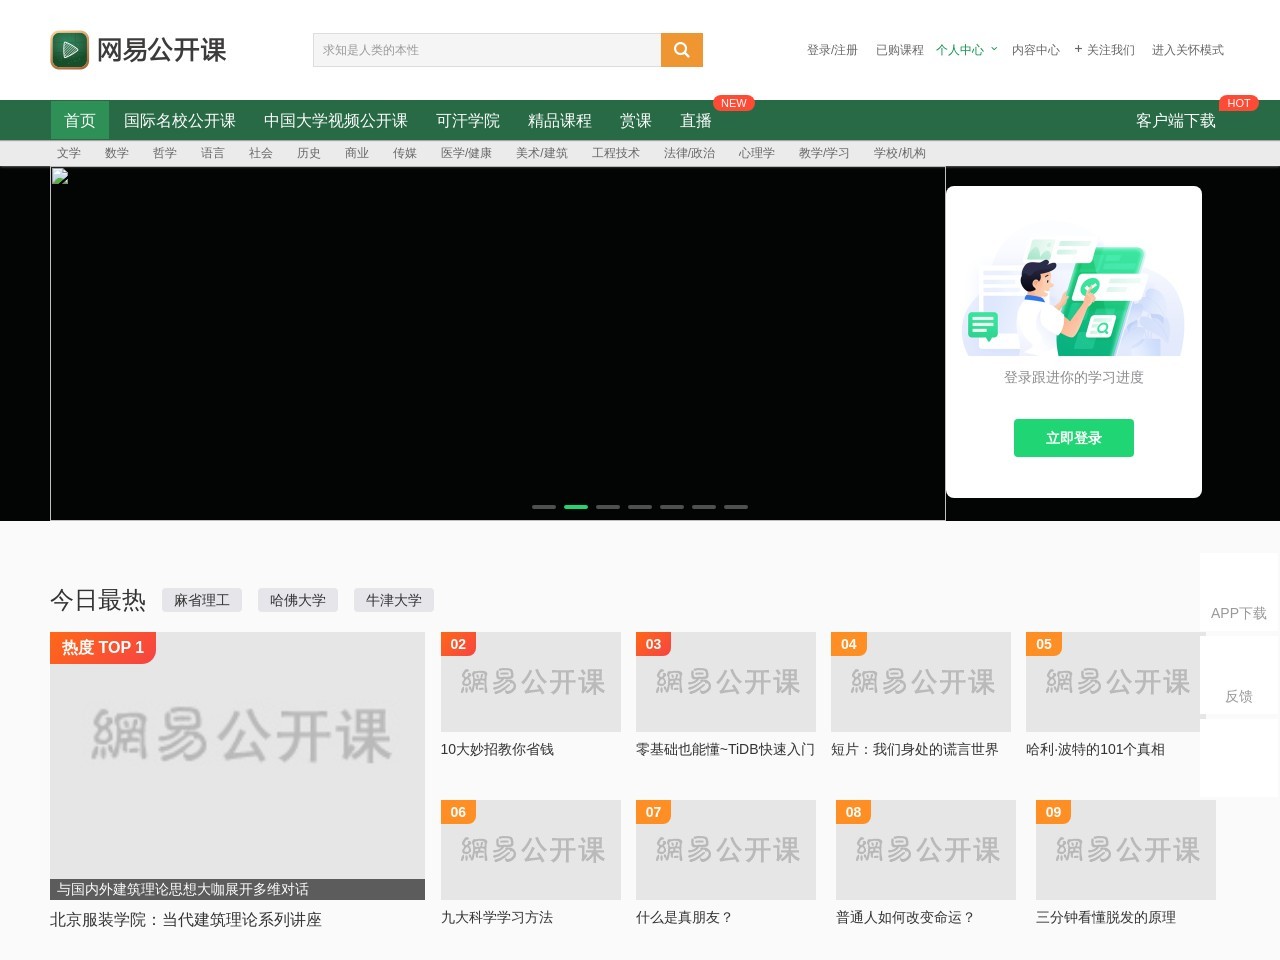The width and height of the screenshot is (1280, 960).
Task: Select the second carousel indicator dot
Action: [576, 507]
